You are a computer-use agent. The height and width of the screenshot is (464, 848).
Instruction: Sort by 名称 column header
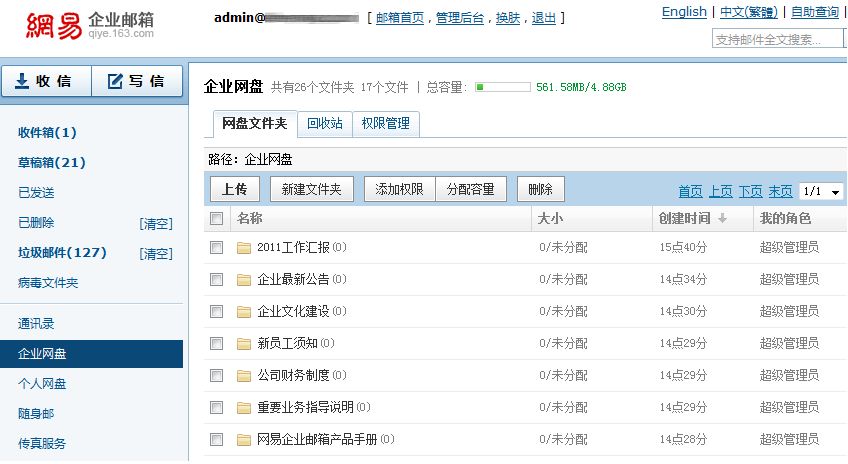249,218
